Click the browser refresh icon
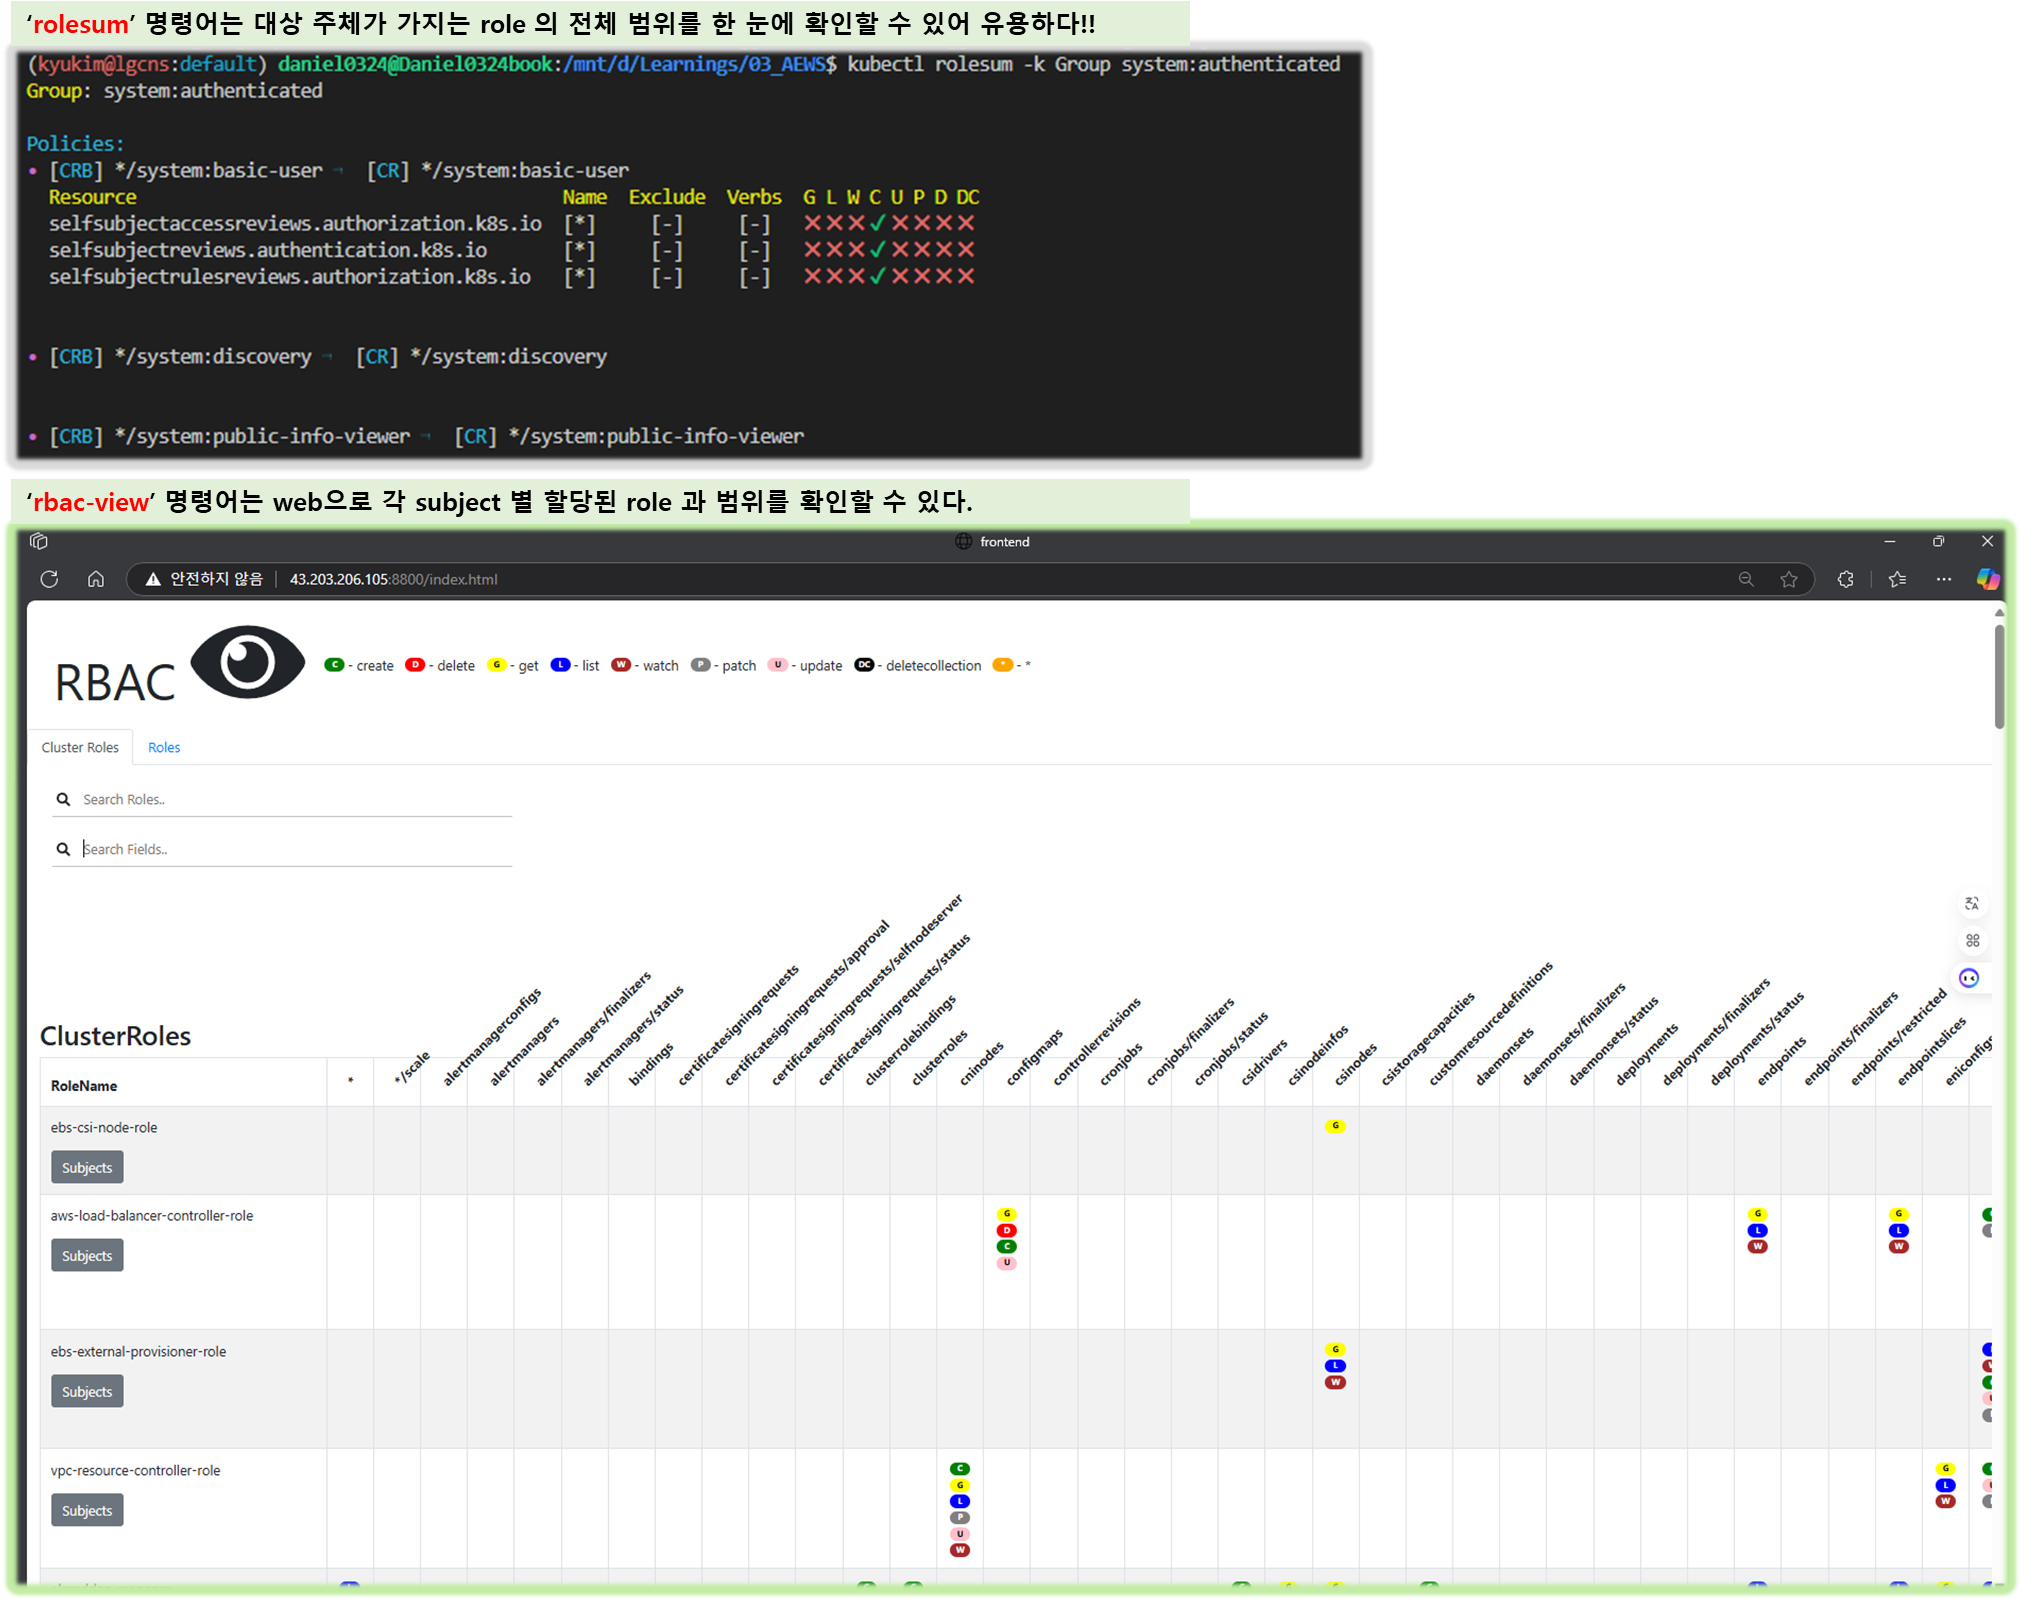Screen dimensions: 2022x1601 click(x=49, y=579)
